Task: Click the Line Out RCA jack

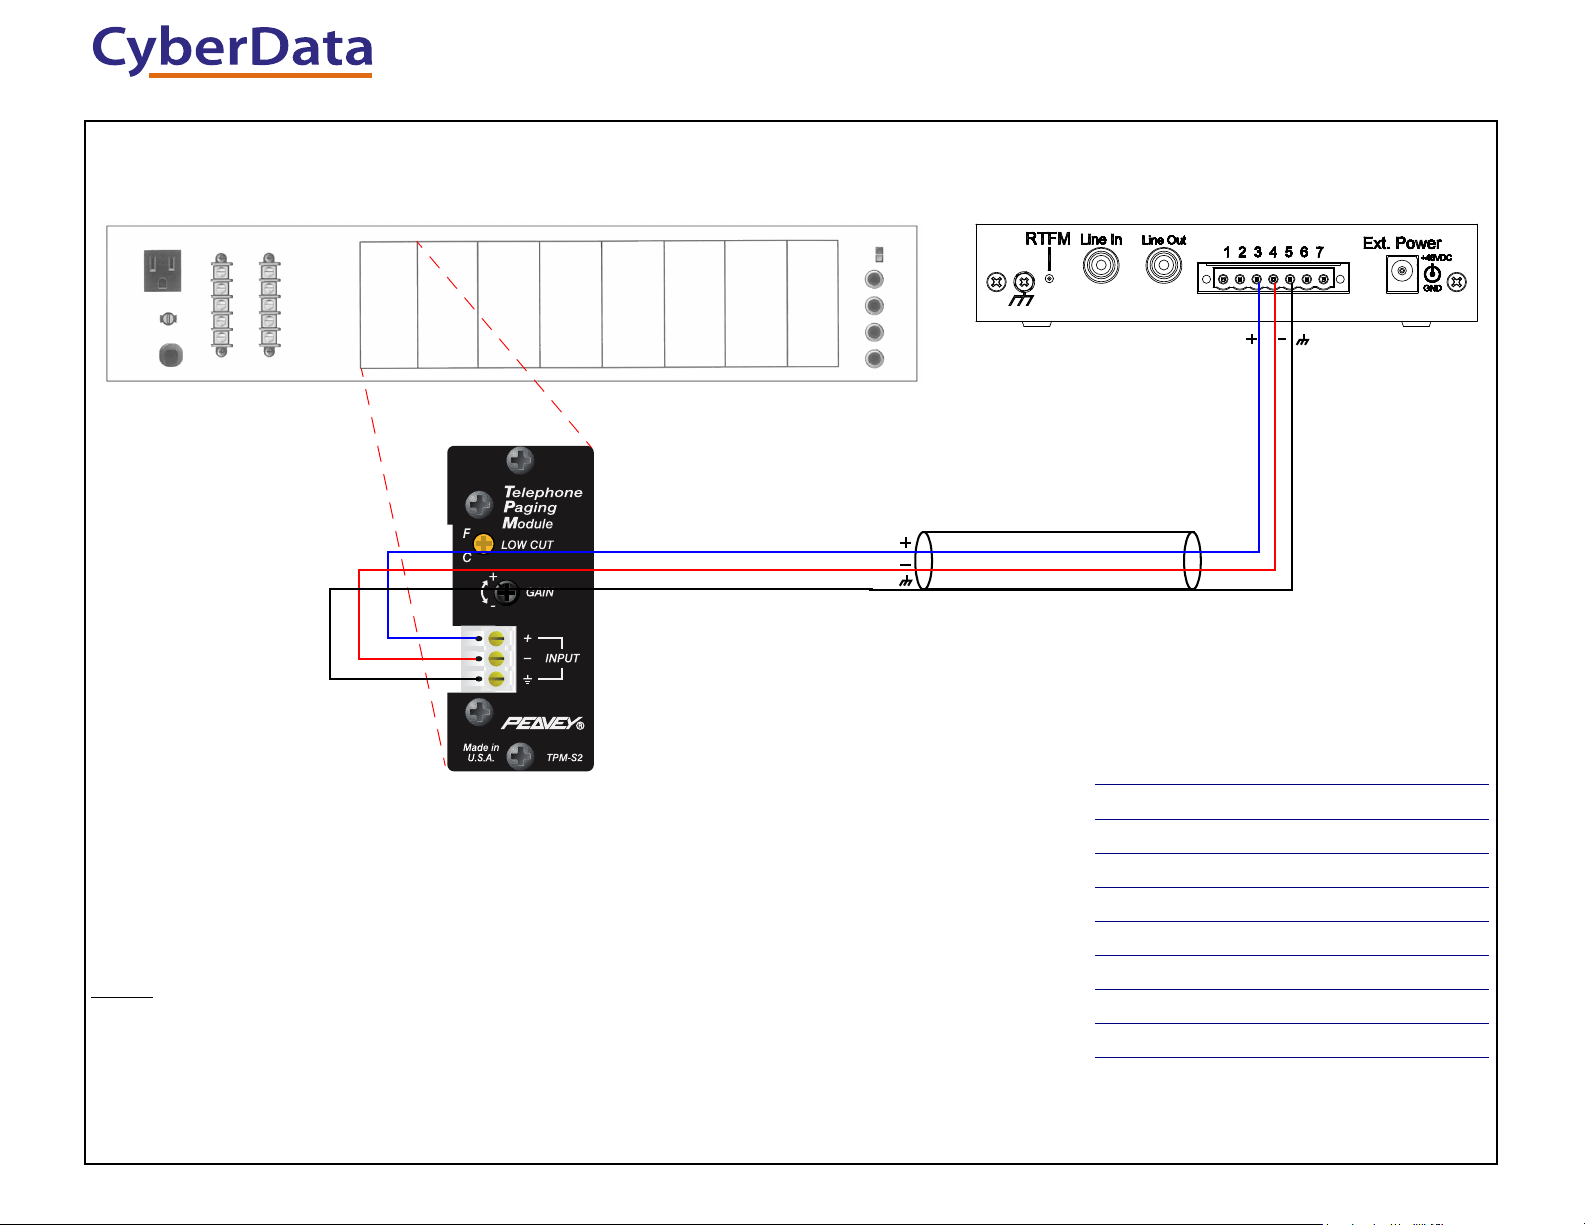Action: pyautogui.click(x=1163, y=266)
